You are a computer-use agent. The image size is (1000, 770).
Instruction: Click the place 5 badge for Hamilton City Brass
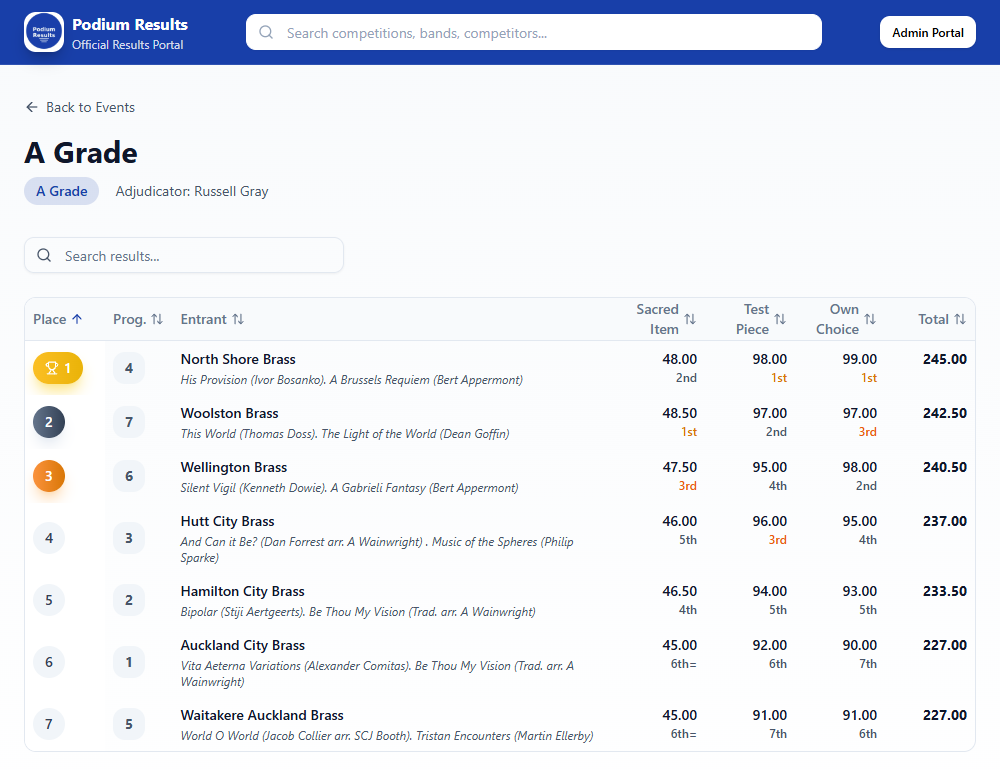click(49, 600)
